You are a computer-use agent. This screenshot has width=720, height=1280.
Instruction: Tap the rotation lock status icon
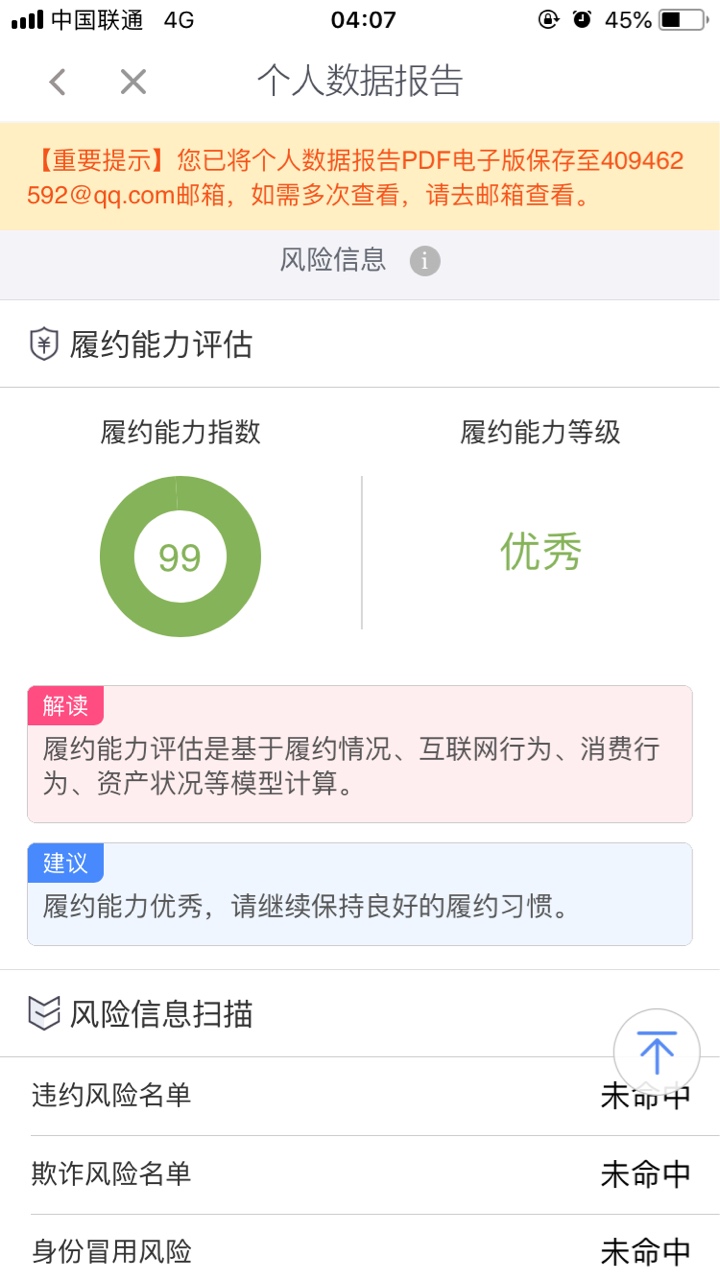(x=548, y=19)
